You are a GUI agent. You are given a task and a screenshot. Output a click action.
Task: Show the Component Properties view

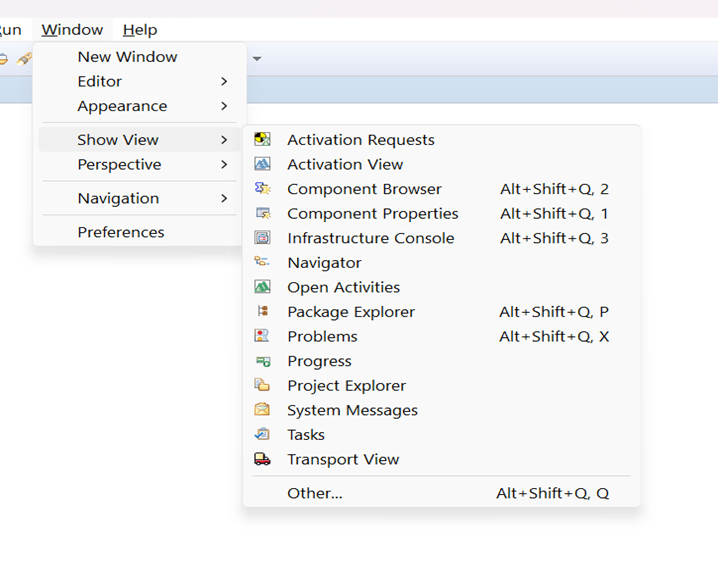441,214
